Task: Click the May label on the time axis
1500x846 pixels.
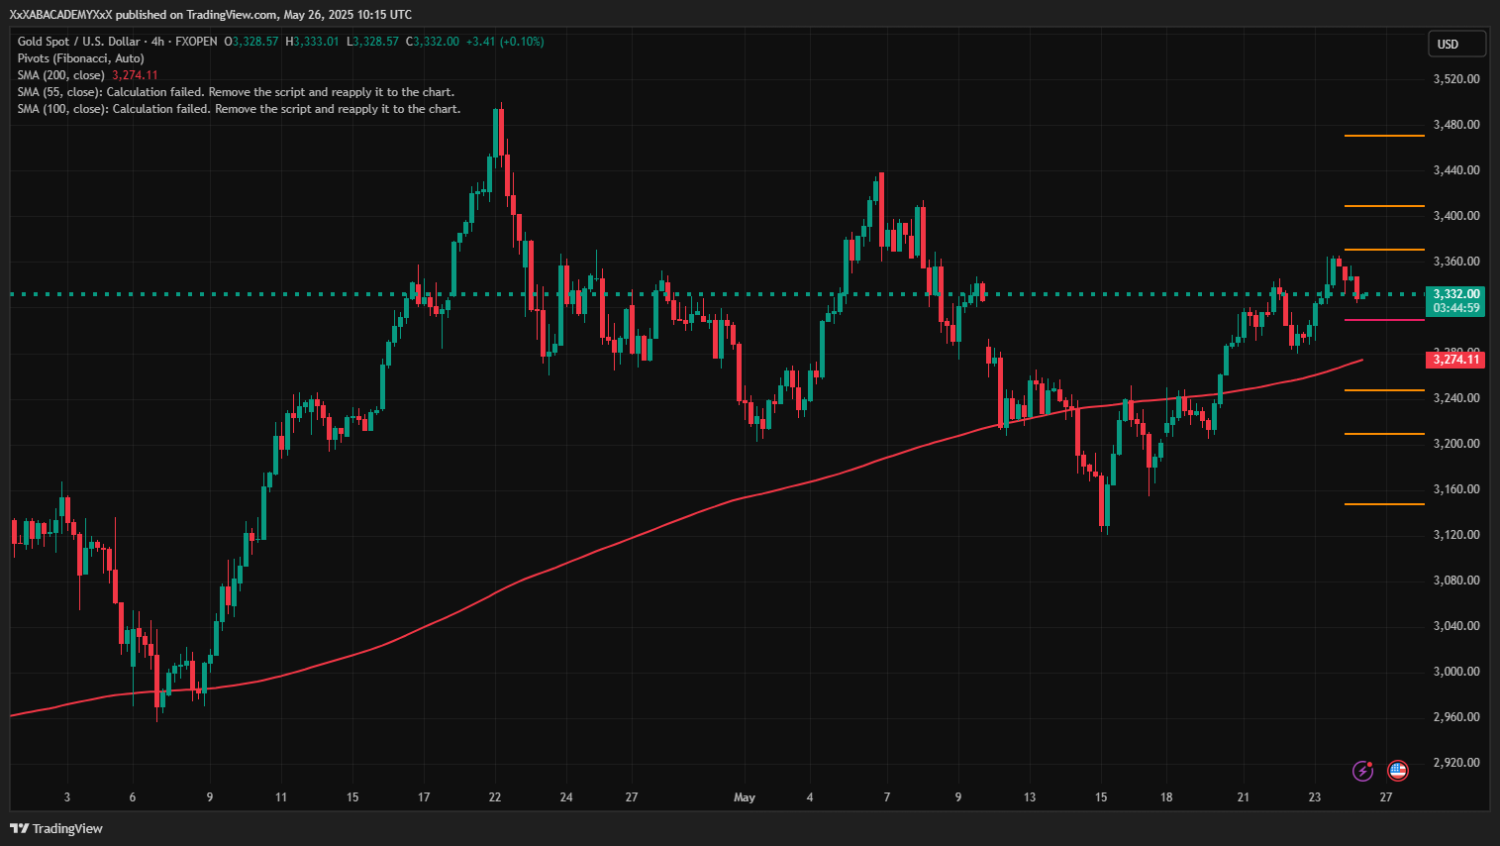Action: coord(744,797)
